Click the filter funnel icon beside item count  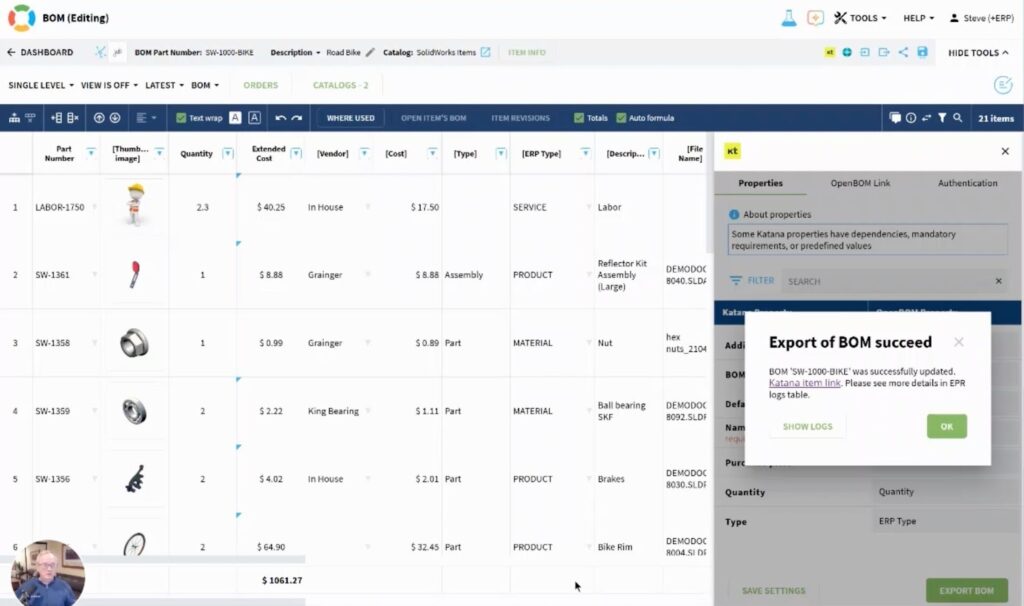pyautogui.click(x=942, y=118)
